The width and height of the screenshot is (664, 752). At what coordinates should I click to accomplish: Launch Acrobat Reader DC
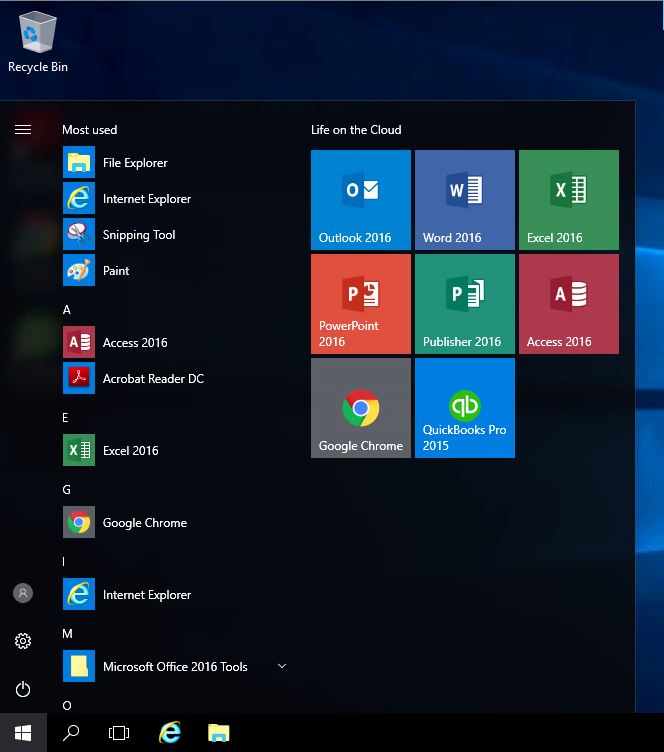tap(175, 378)
